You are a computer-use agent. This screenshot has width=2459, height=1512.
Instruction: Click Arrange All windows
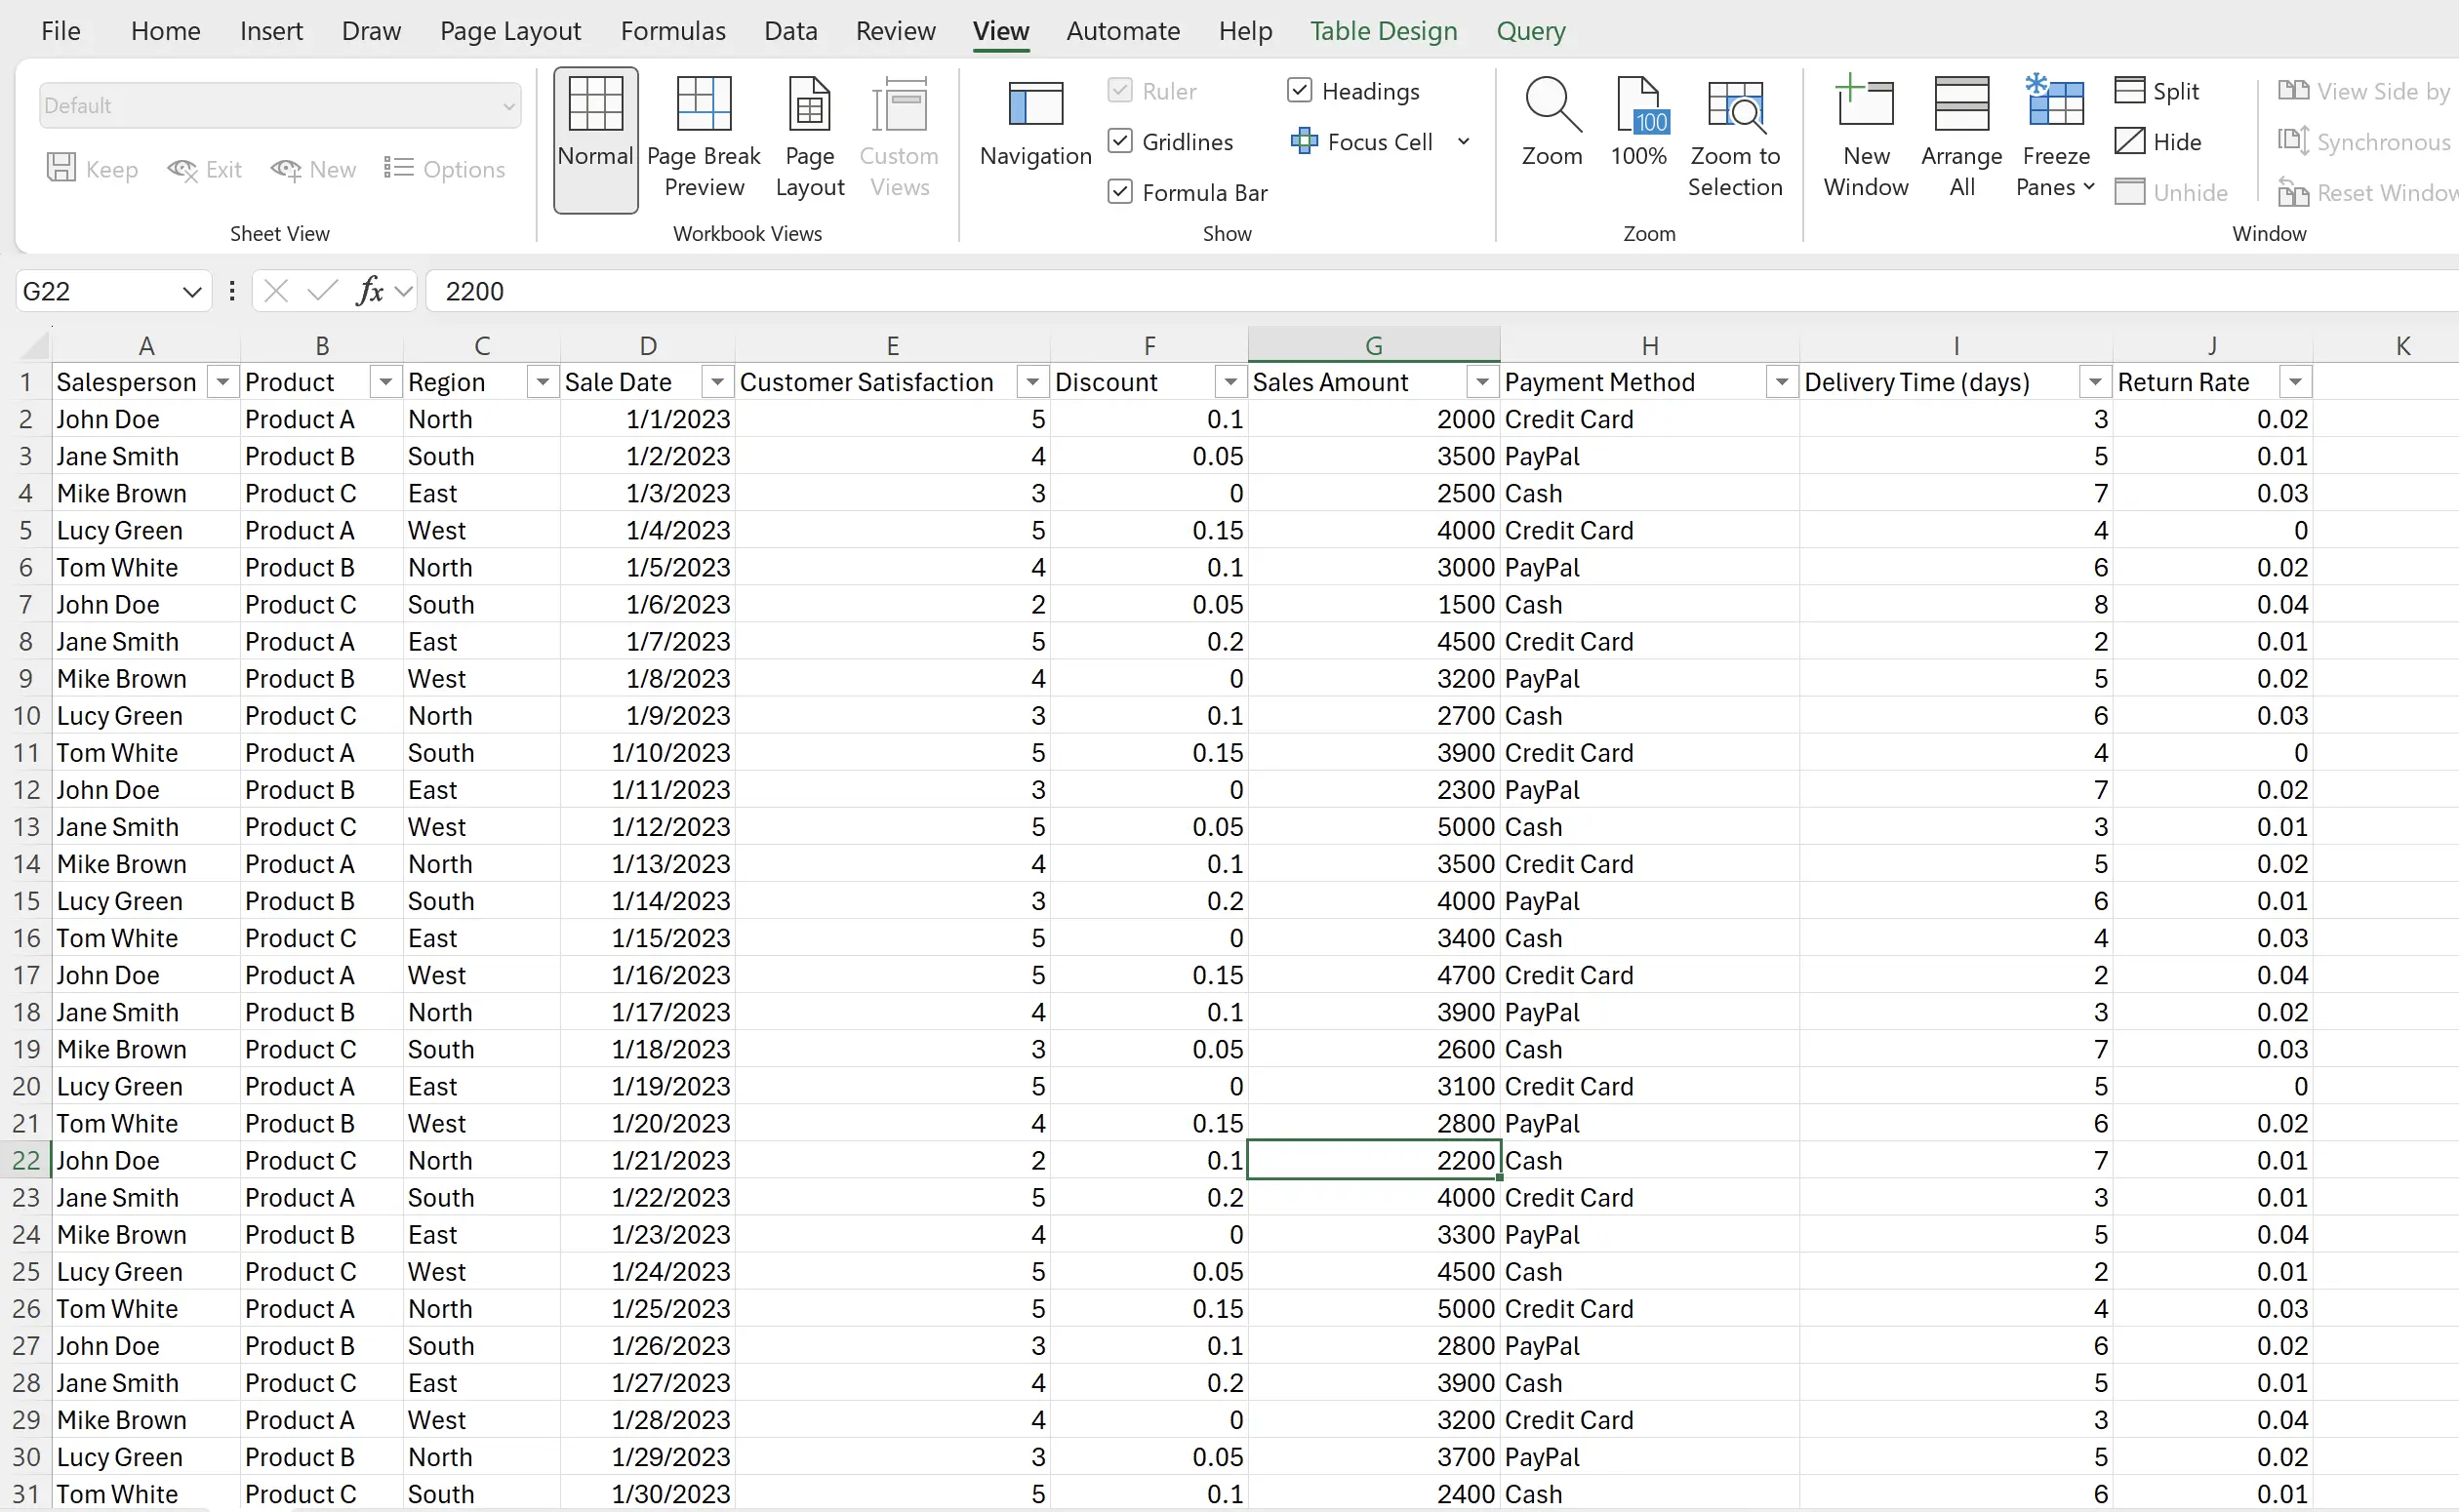point(1961,137)
